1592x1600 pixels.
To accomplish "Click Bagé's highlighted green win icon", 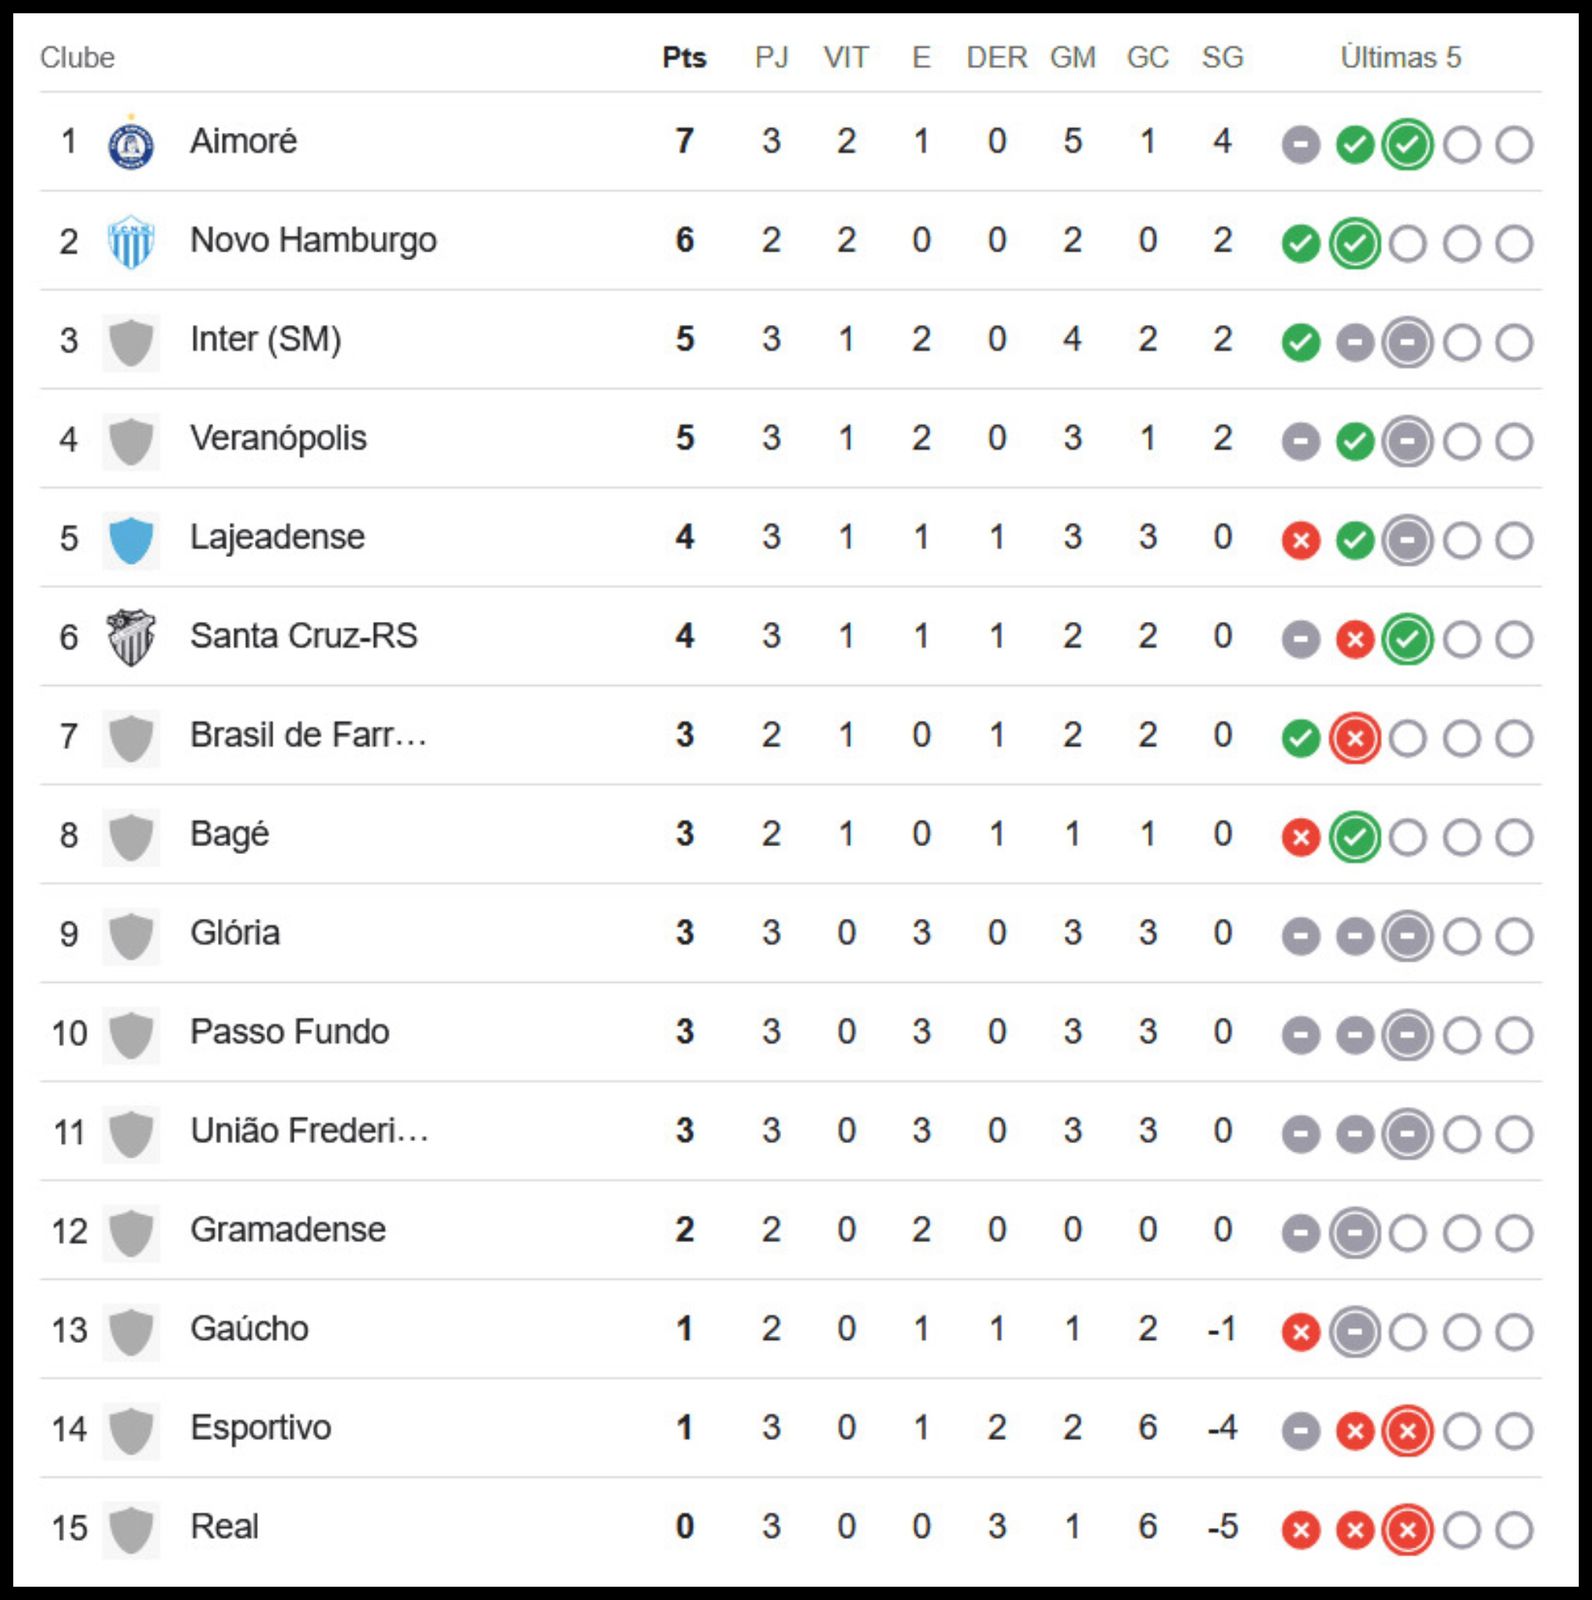I will click(1355, 838).
